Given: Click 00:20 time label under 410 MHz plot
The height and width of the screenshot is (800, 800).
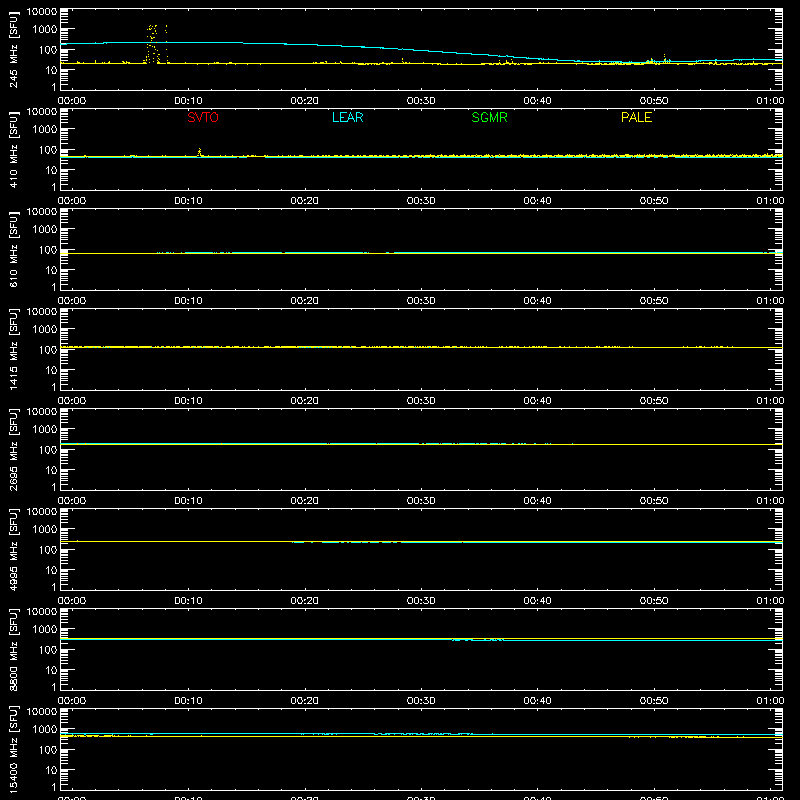Looking at the screenshot, I should pos(305,201).
